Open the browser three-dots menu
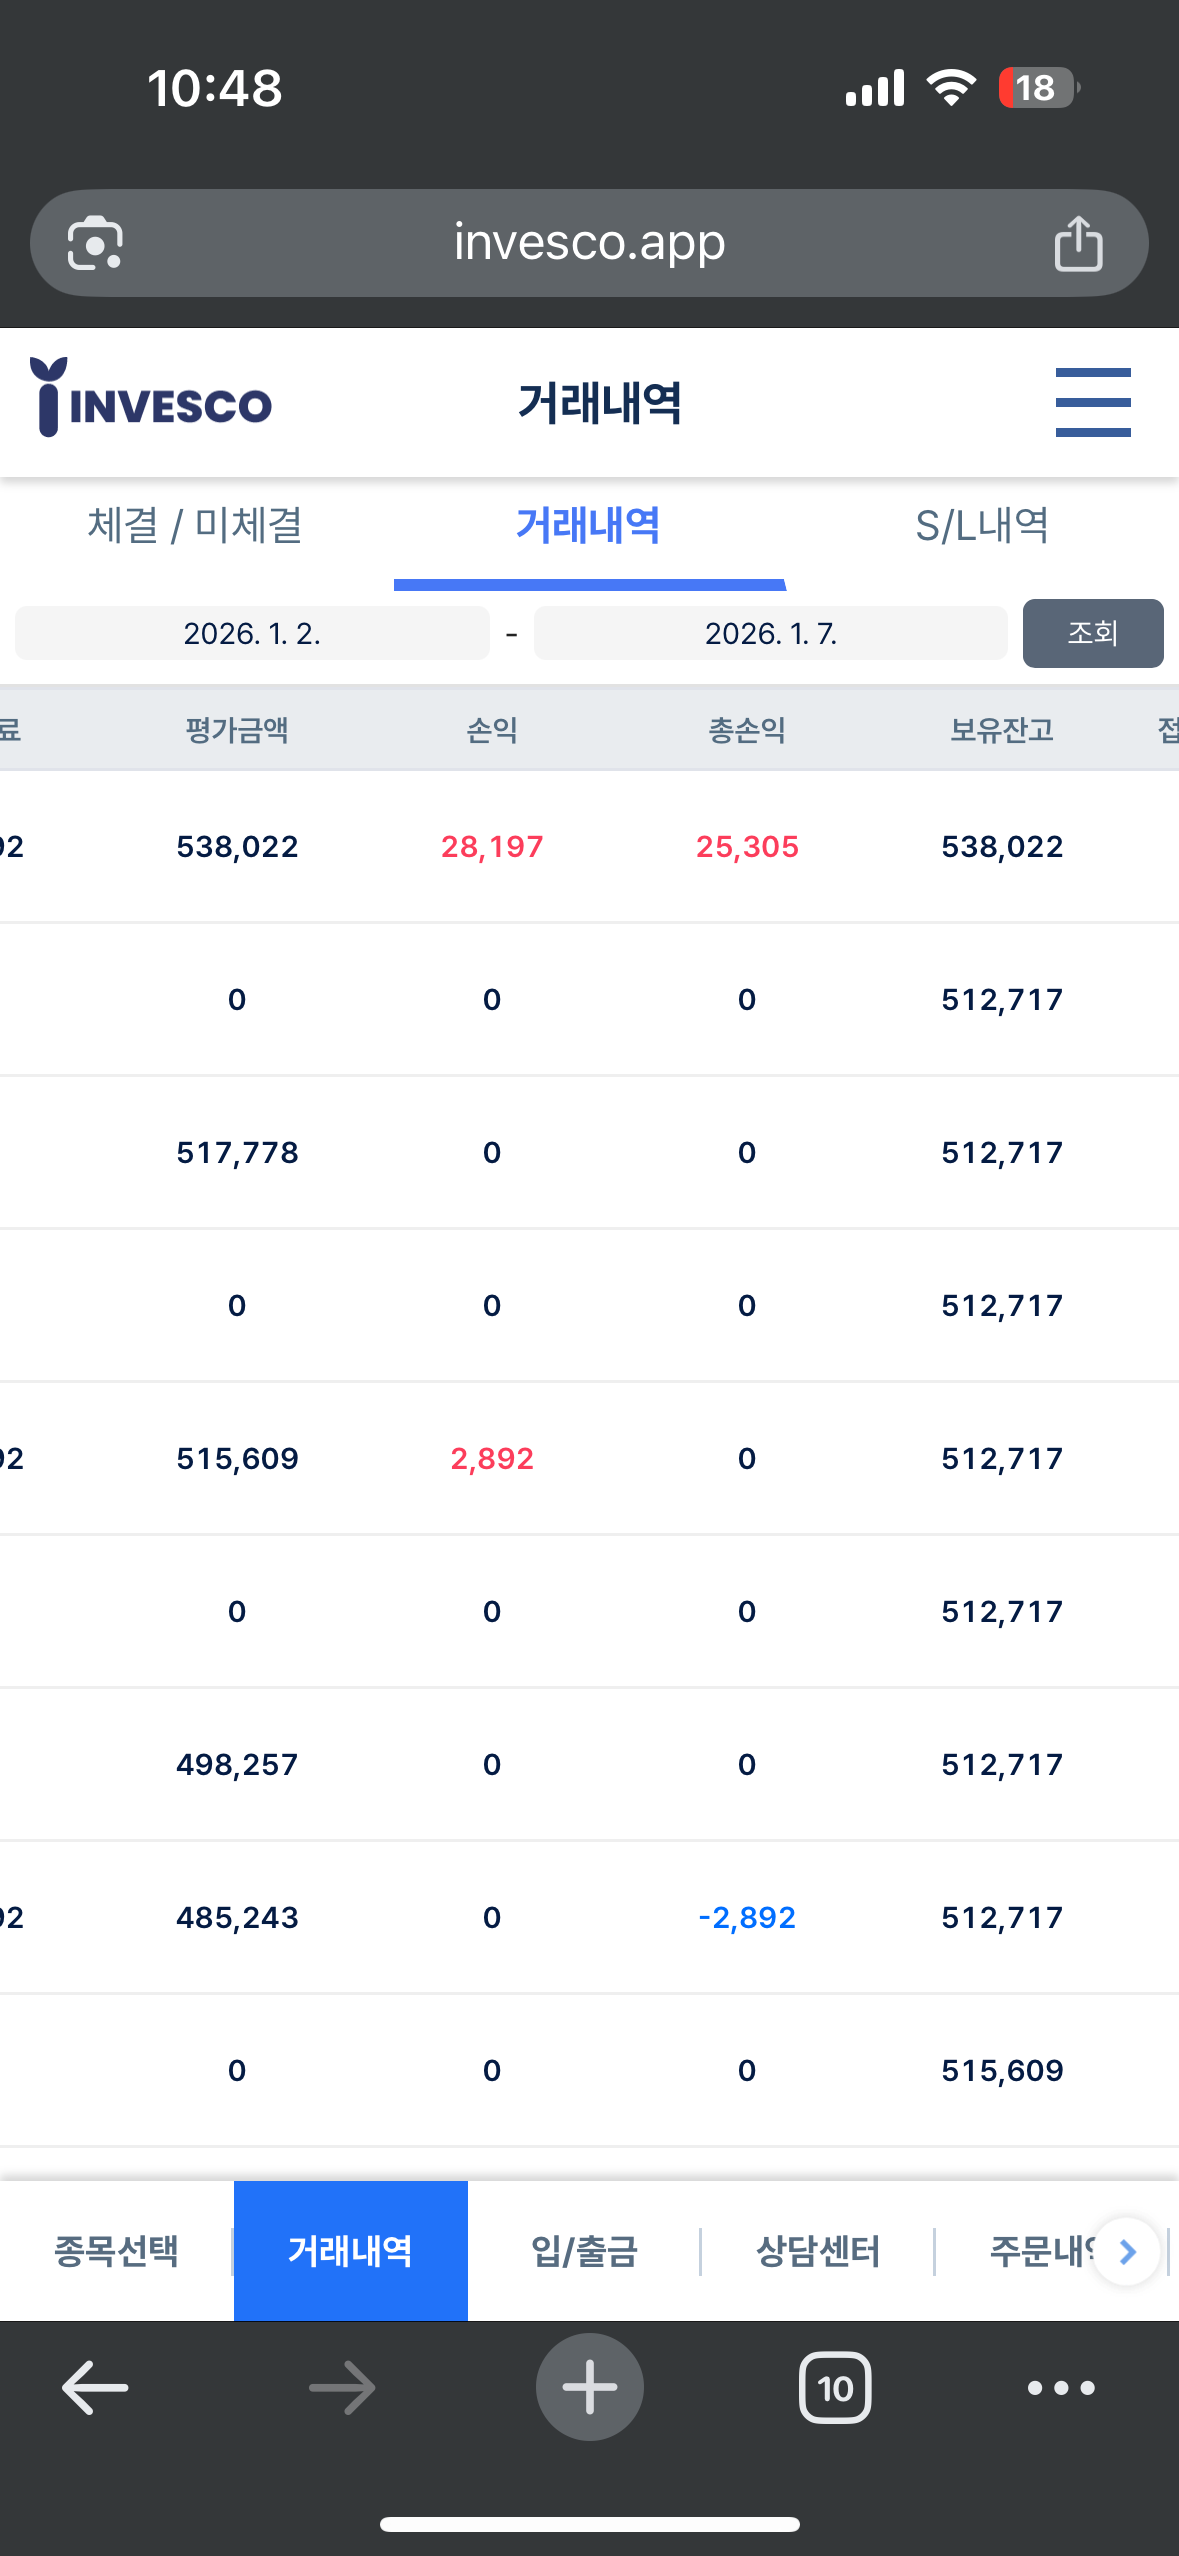The height and width of the screenshot is (2556, 1179). pyautogui.click(x=1061, y=2388)
